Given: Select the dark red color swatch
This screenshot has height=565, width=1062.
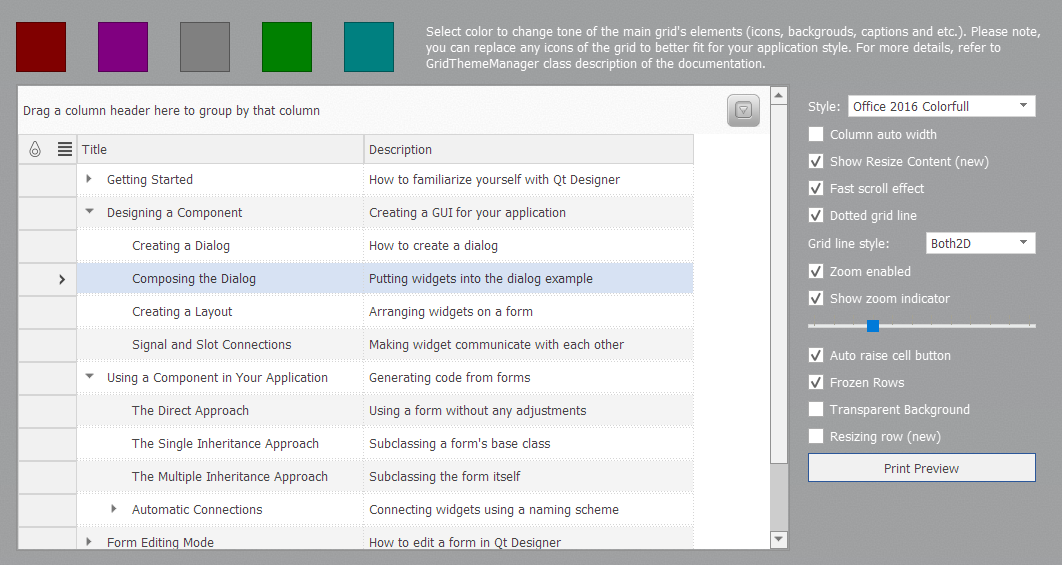Looking at the screenshot, I should [x=41, y=47].
